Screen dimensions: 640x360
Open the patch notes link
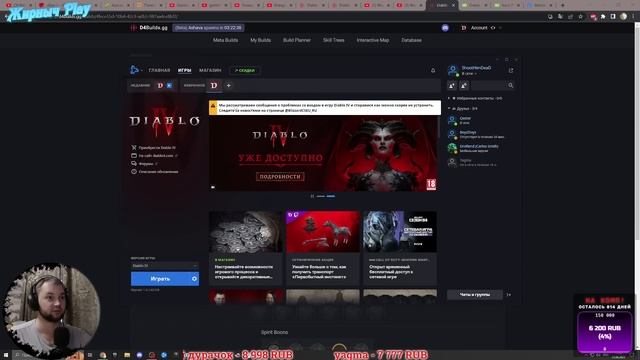(x=154, y=171)
